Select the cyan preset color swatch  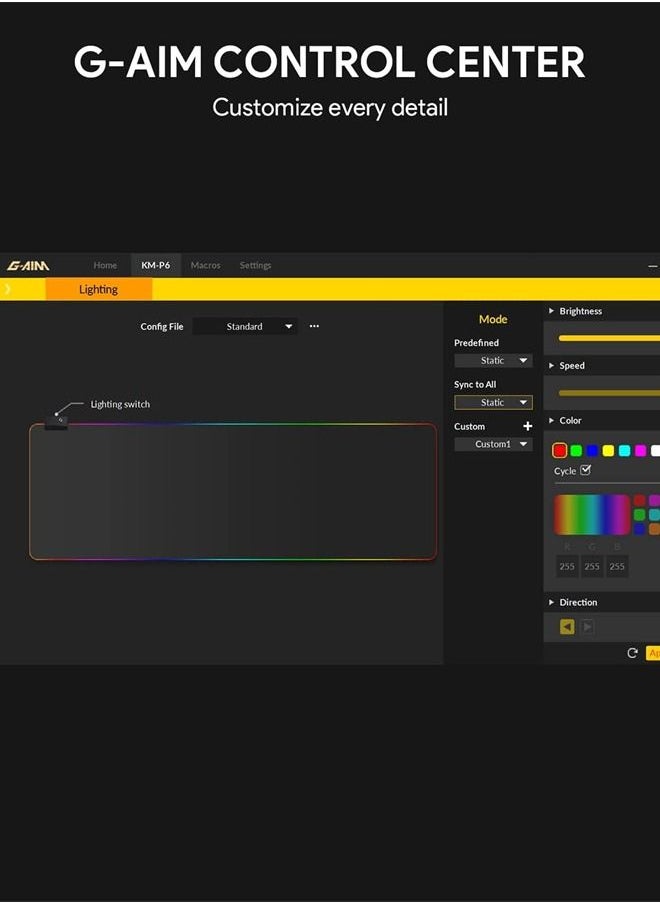pos(624,451)
